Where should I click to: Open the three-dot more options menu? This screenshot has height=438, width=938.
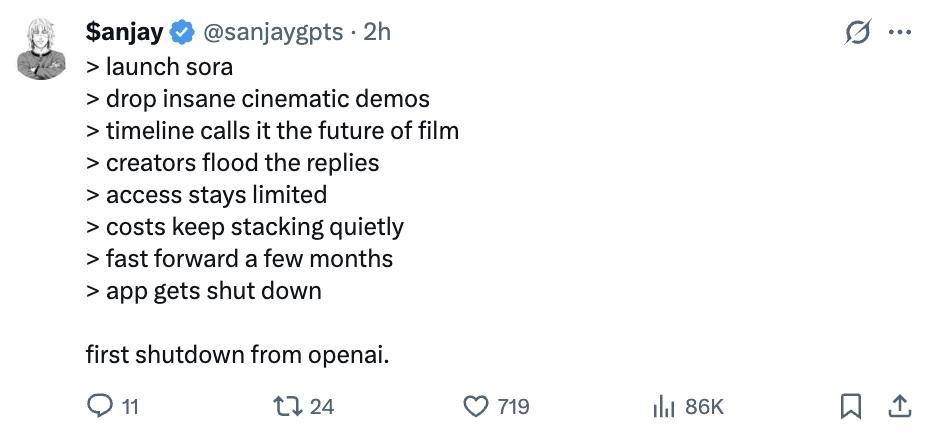coord(899,33)
